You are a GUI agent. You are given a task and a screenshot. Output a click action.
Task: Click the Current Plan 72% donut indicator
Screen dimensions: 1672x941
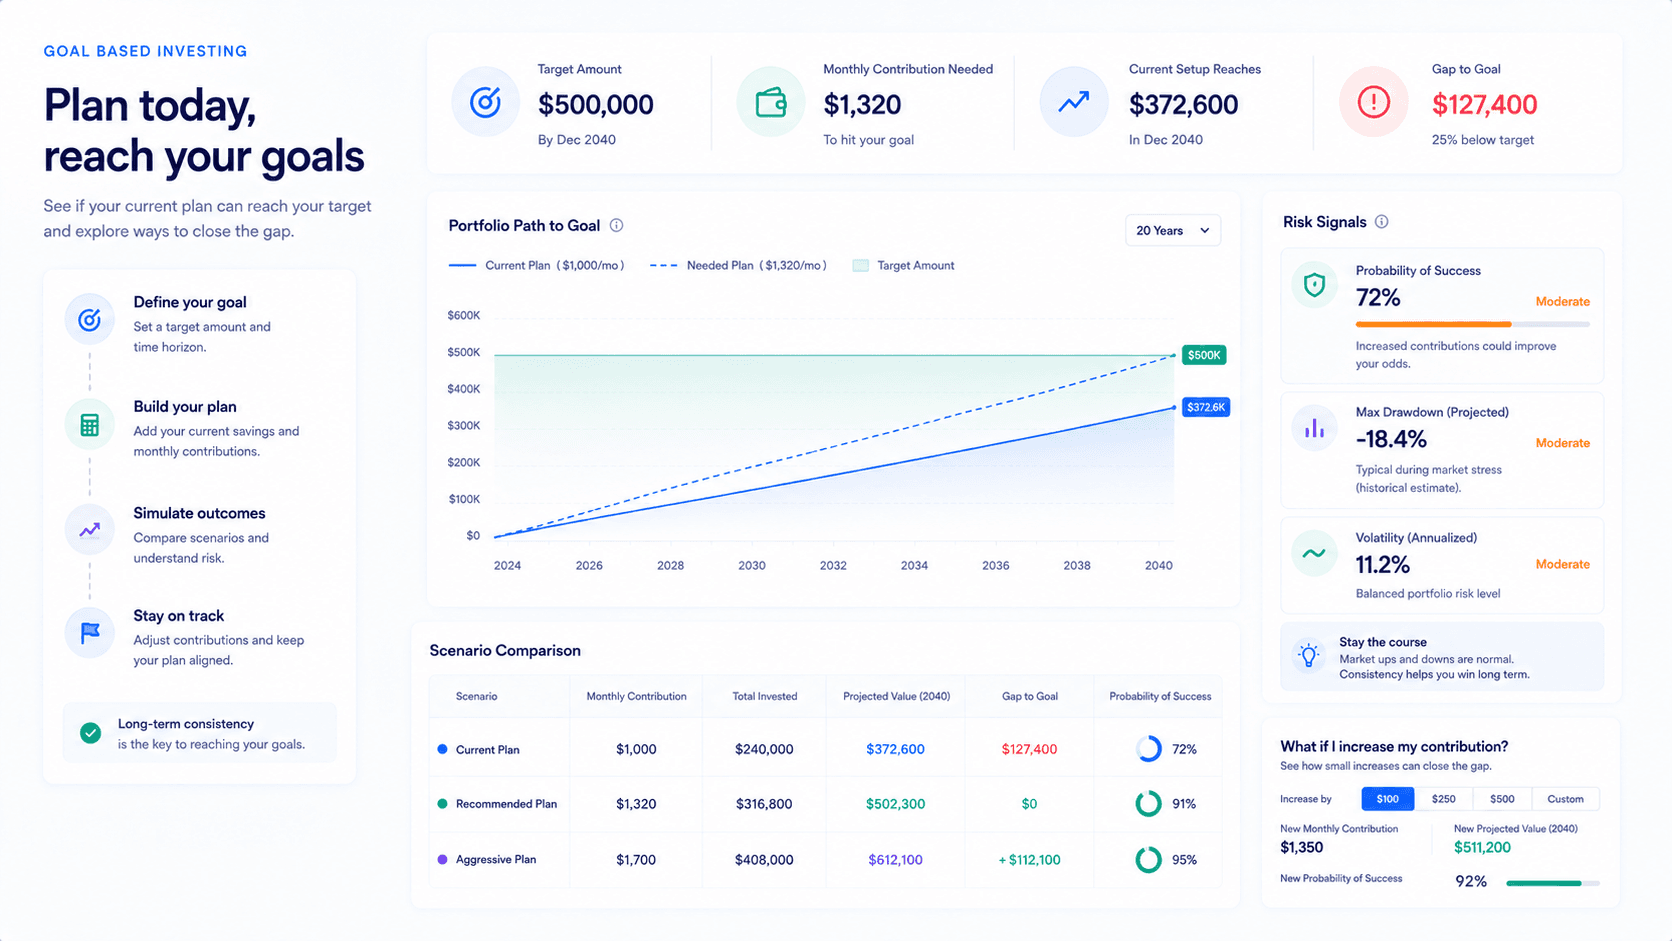point(1149,749)
